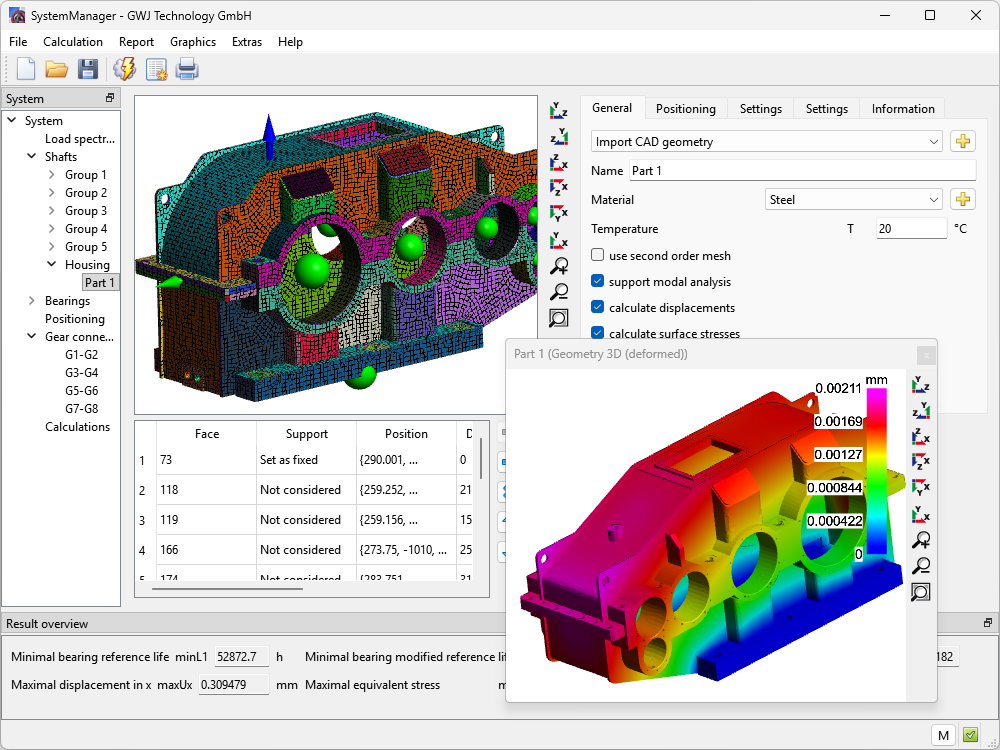Zoom in on the deformed geometry window
This screenshot has width=1000, height=750.
tap(920, 541)
